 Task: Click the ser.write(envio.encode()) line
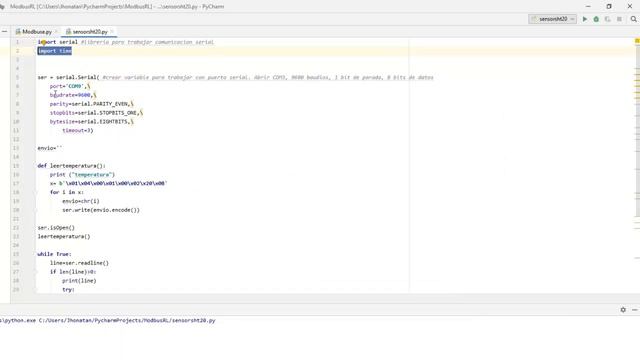pyautogui.click(x=101, y=210)
